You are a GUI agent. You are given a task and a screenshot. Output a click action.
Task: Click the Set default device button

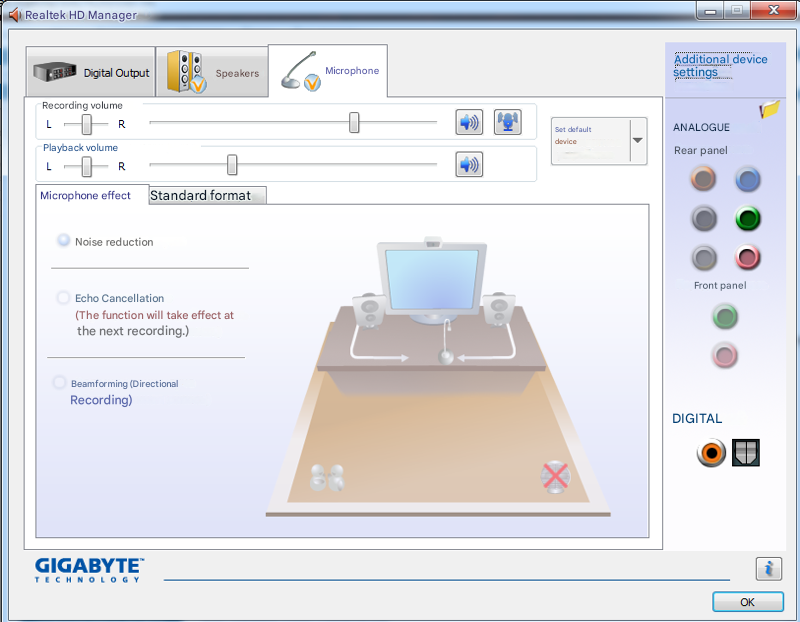pyautogui.click(x=591, y=141)
